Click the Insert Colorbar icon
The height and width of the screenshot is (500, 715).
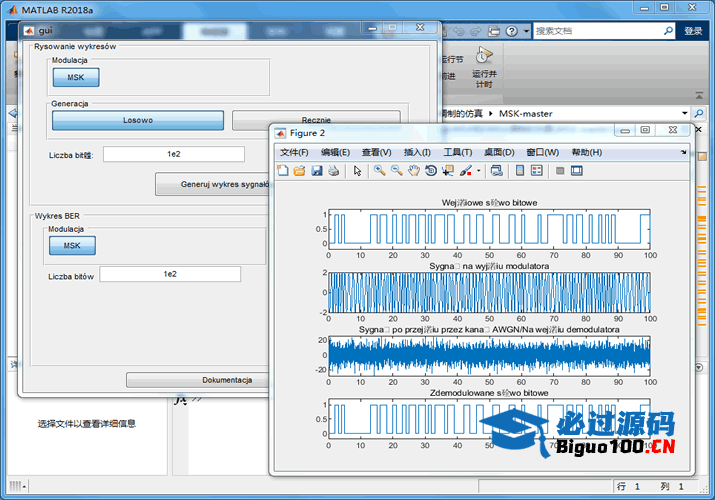click(x=520, y=171)
